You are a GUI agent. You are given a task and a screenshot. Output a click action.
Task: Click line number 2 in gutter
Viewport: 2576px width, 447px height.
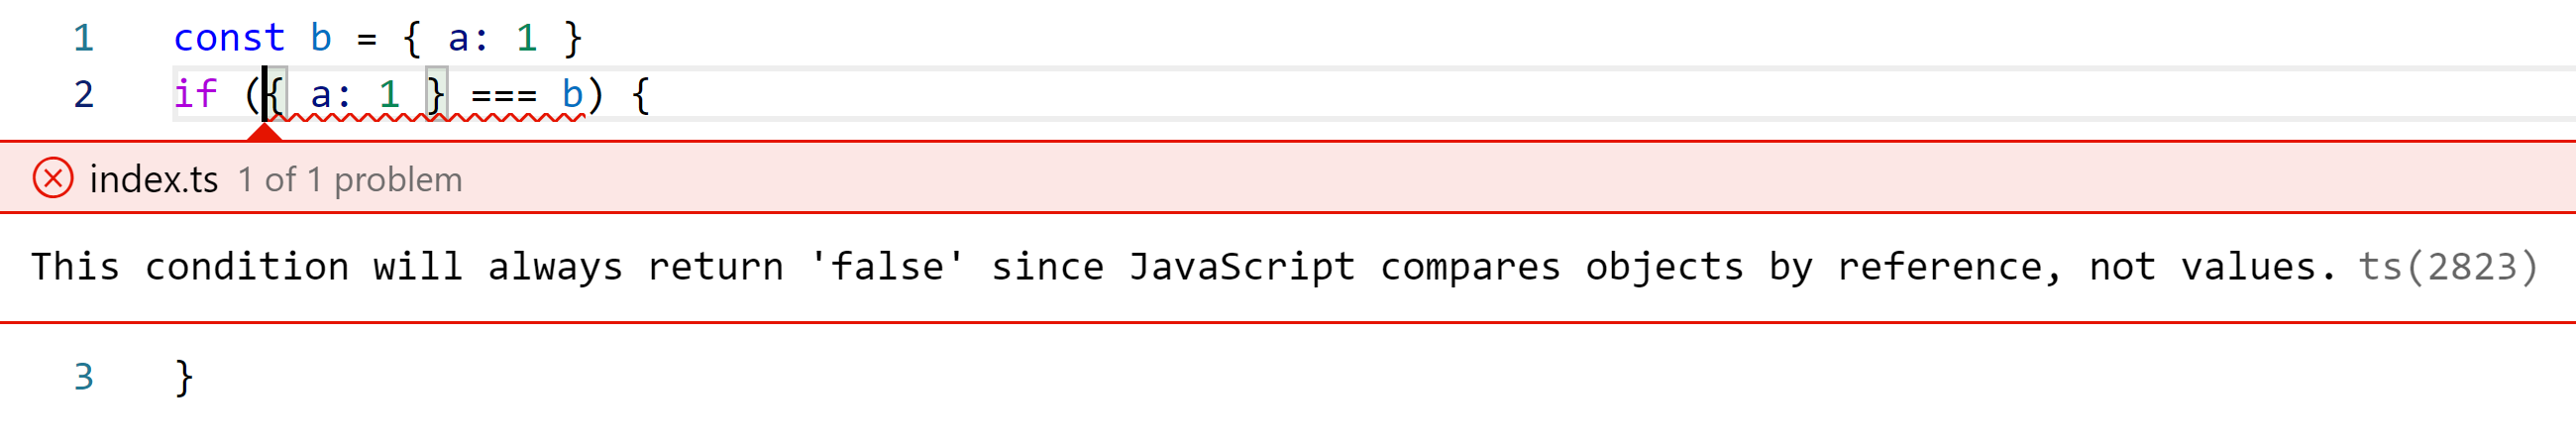84,95
